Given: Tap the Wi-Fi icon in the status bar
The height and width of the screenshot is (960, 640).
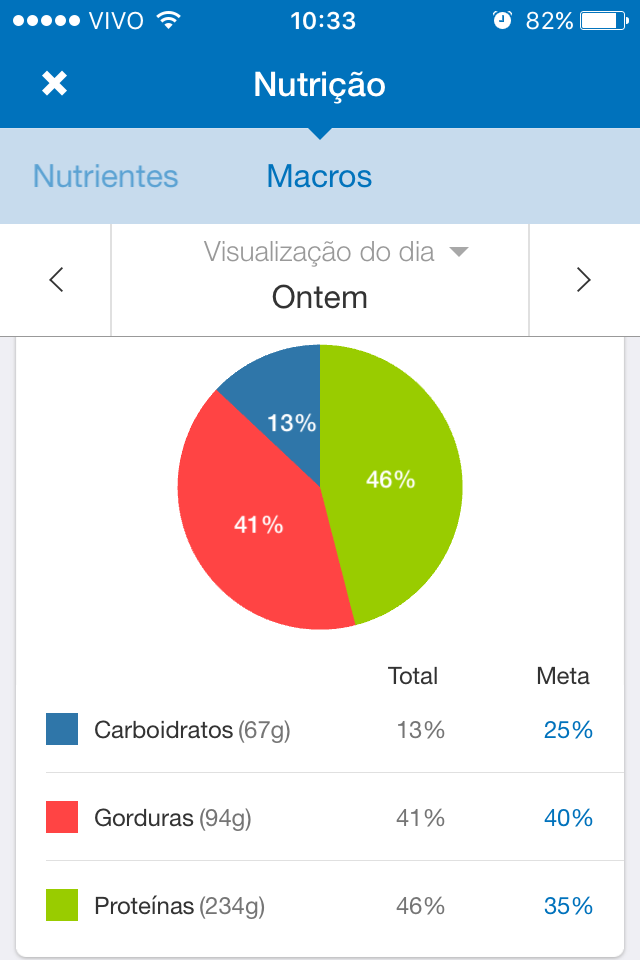Looking at the screenshot, I should click(x=168, y=20).
